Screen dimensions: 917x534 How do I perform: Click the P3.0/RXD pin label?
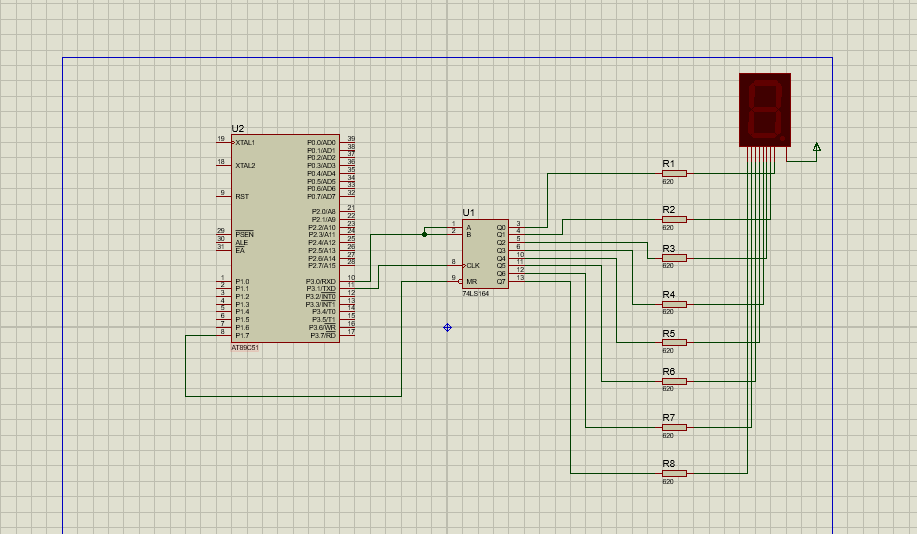tap(321, 282)
